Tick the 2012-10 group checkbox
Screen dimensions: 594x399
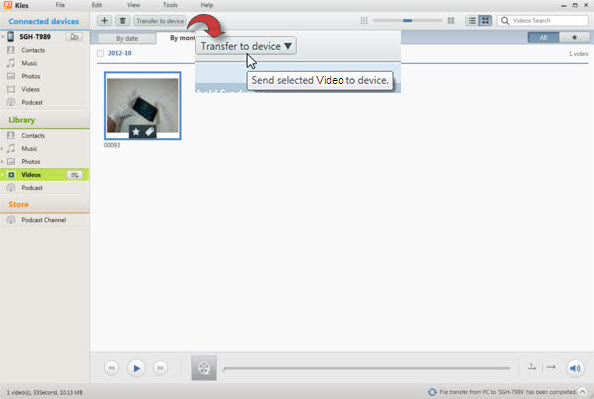tap(100, 53)
